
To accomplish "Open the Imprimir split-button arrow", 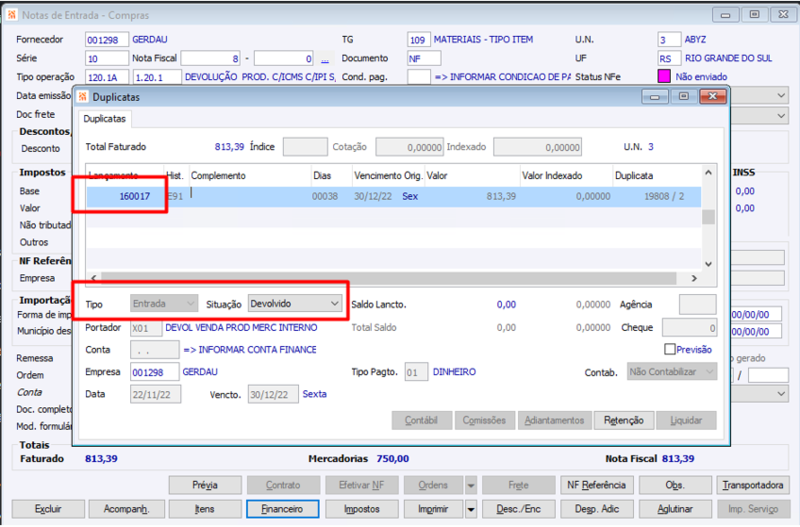I will coord(471,509).
